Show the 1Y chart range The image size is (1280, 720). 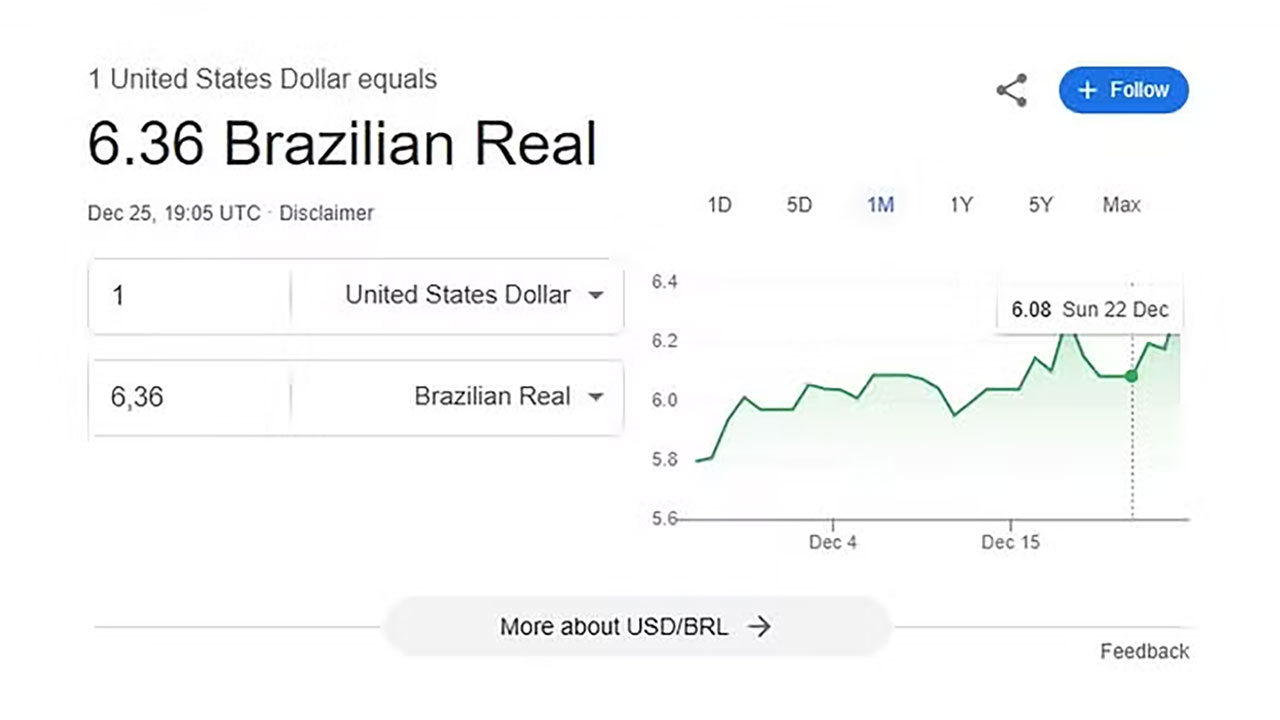(961, 205)
